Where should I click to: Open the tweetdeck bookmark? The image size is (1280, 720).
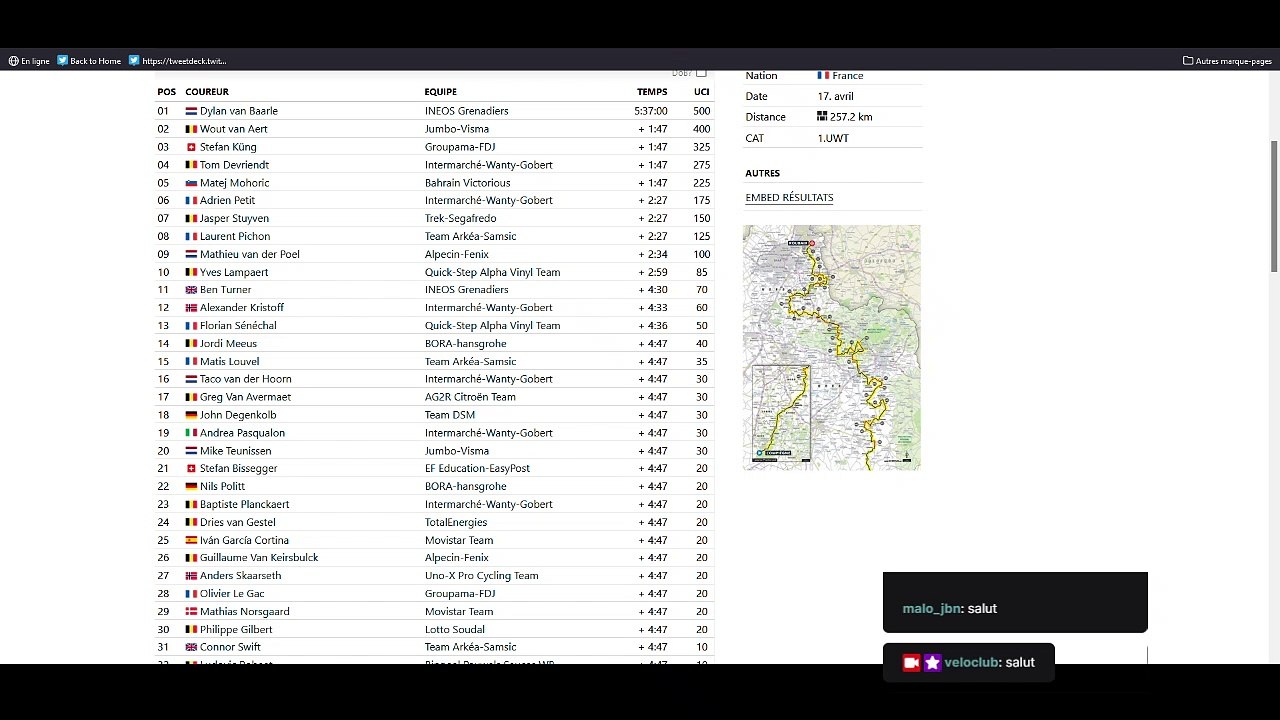pyautogui.click(x=177, y=61)
